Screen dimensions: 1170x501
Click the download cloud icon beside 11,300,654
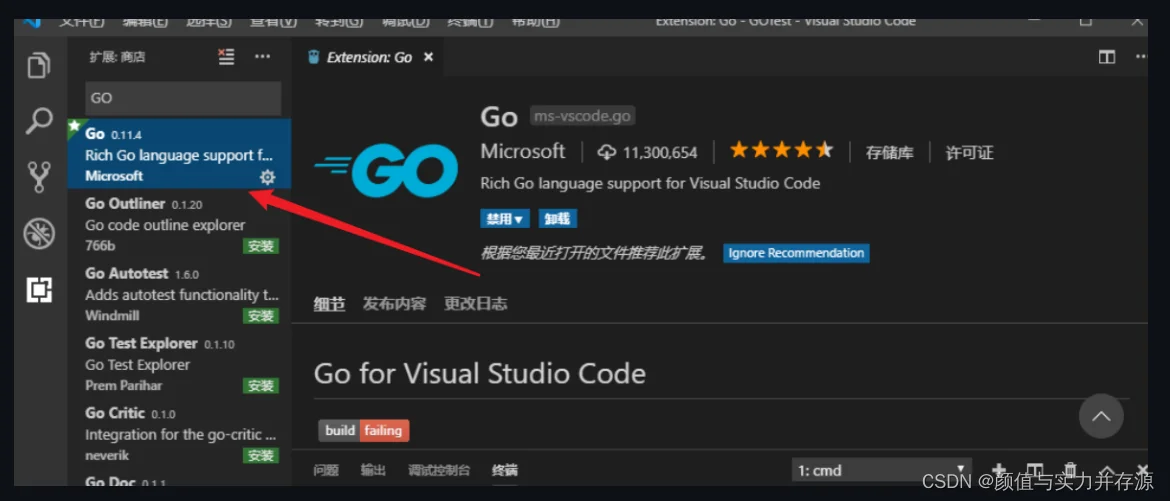tap(607, 152)
